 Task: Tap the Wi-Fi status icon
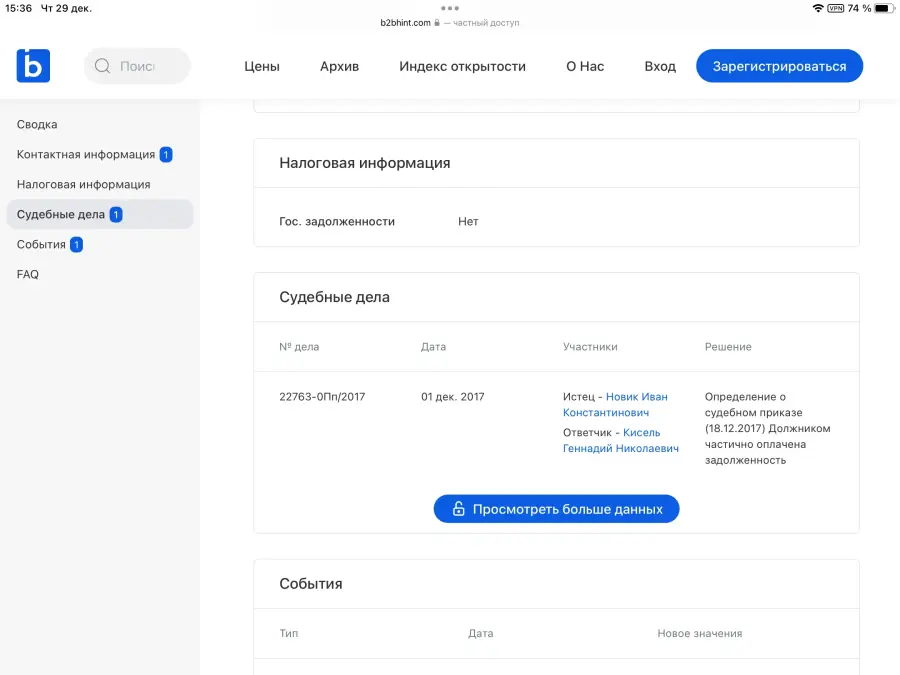(x=818, y=8)
